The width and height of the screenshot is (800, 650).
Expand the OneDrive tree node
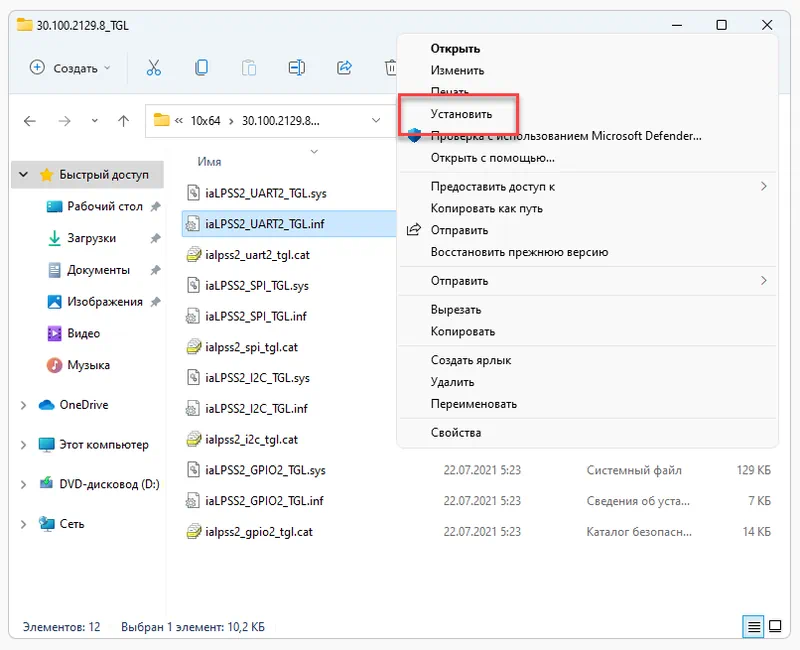pos(24,405)
